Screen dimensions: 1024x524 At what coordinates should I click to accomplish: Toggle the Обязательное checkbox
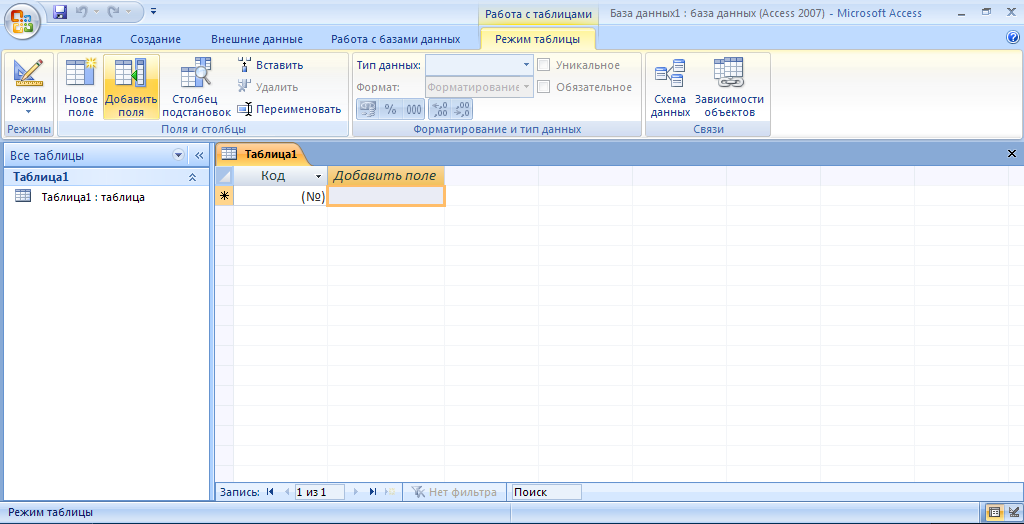543,87
